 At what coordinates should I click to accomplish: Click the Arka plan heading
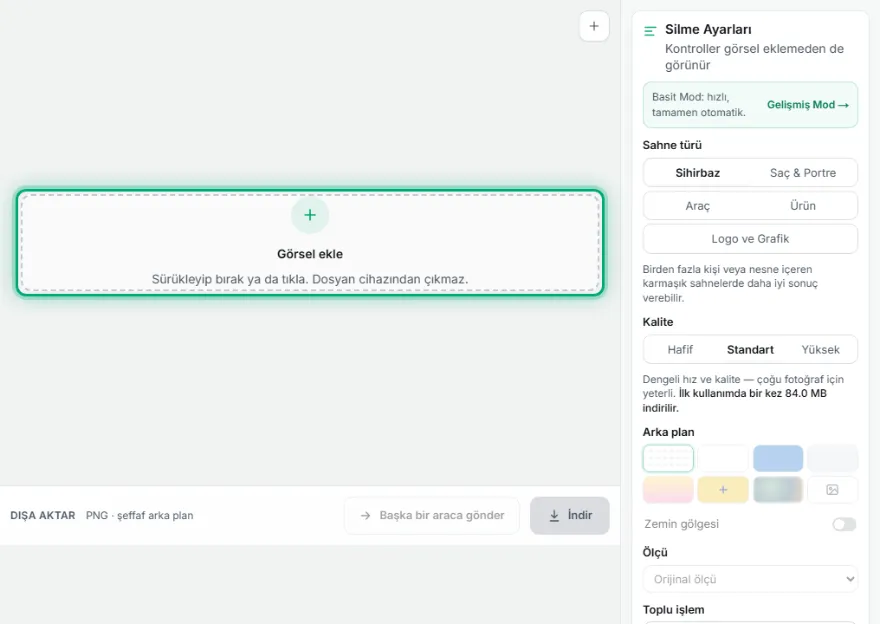click(668, 432)
